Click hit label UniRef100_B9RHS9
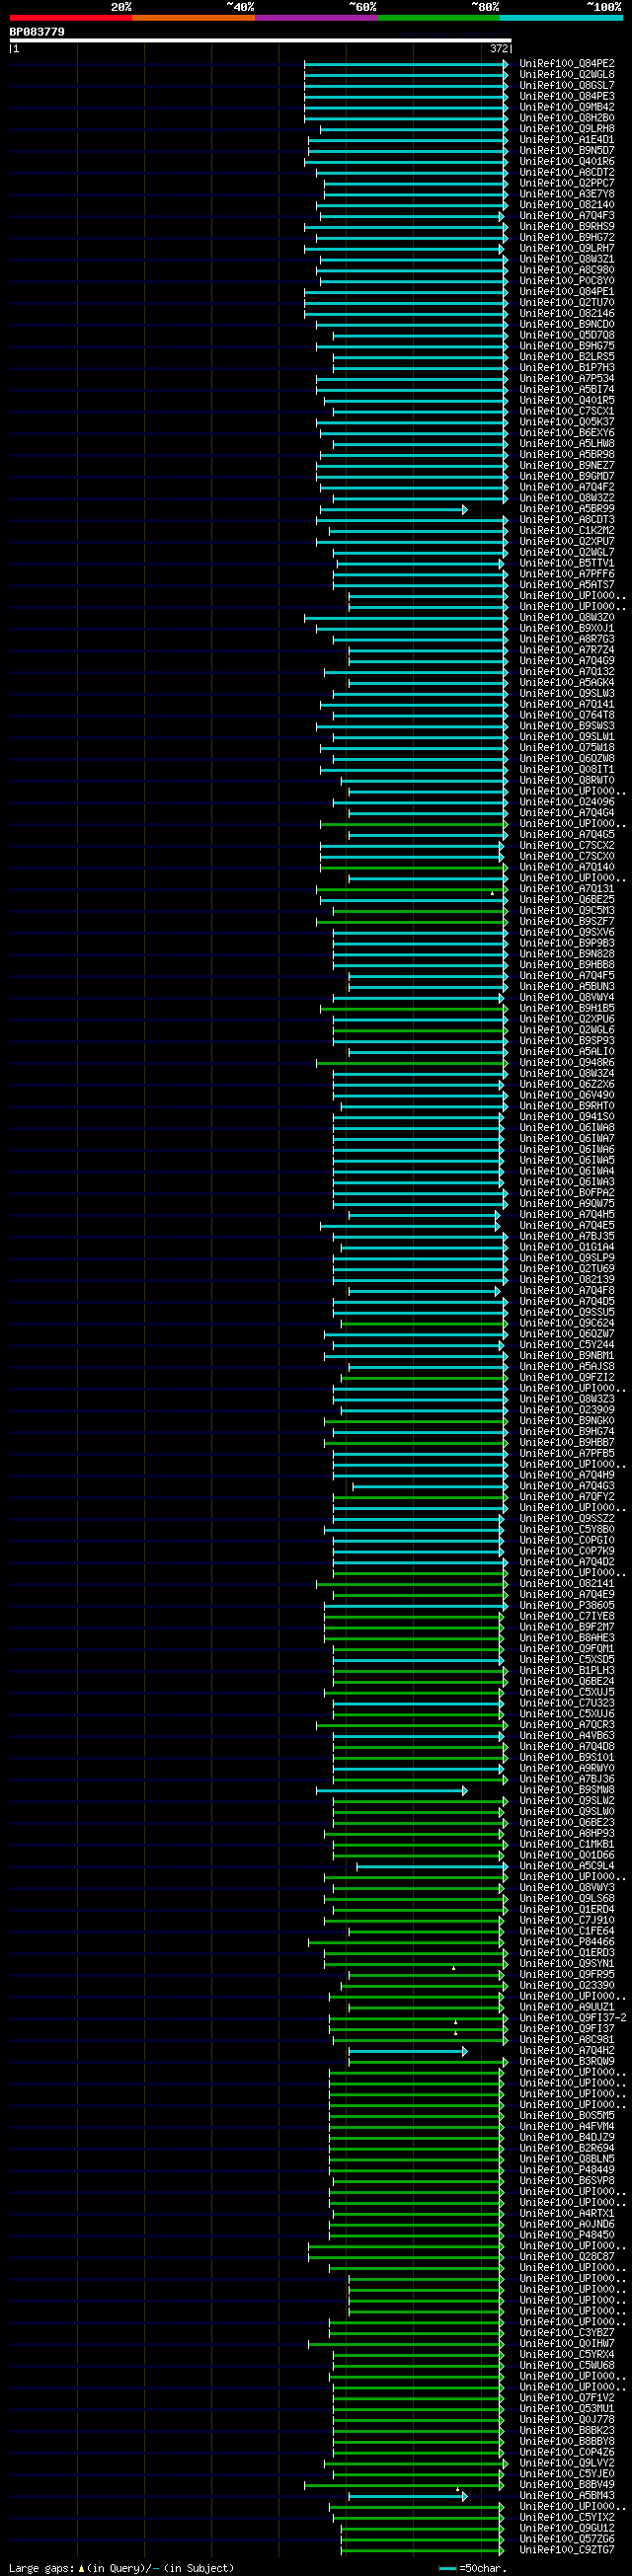 tap(567, 227)
